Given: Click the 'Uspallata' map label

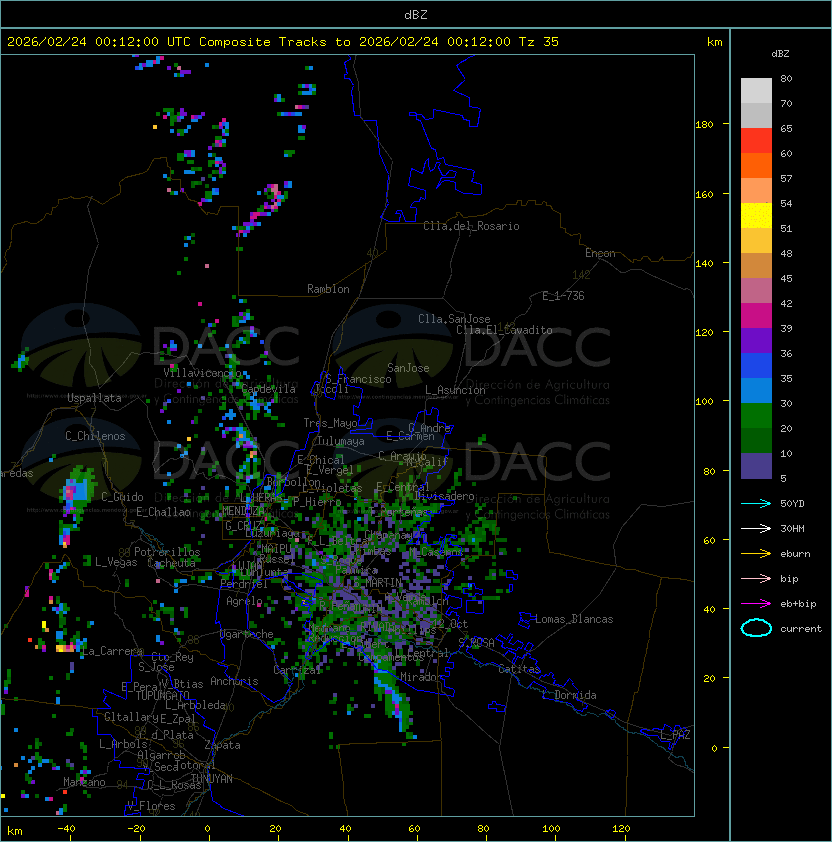Looking at the screenshot, I should 94,398.
